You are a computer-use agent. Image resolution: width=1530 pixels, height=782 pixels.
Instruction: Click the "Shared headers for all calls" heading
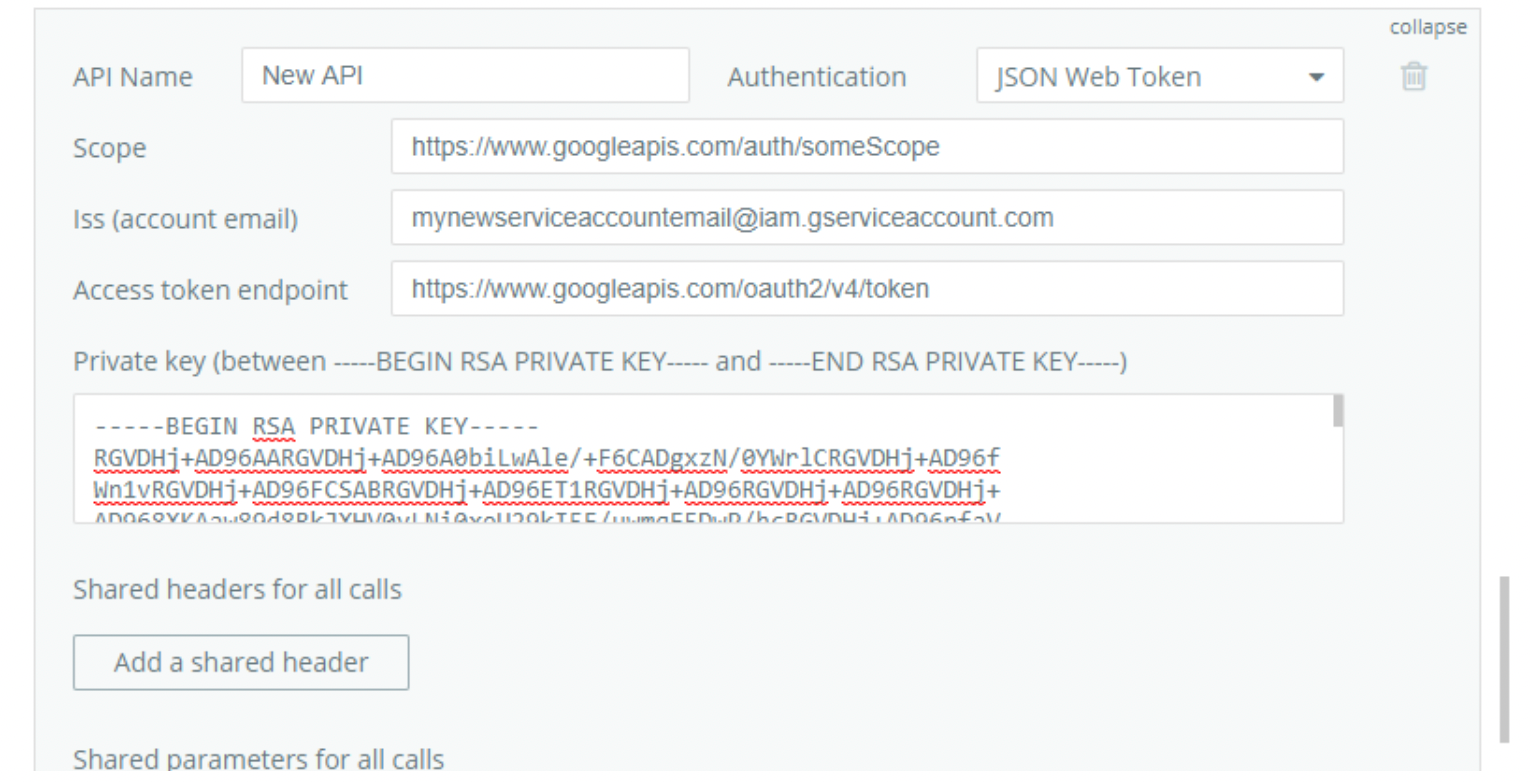(x=237, y=590)
